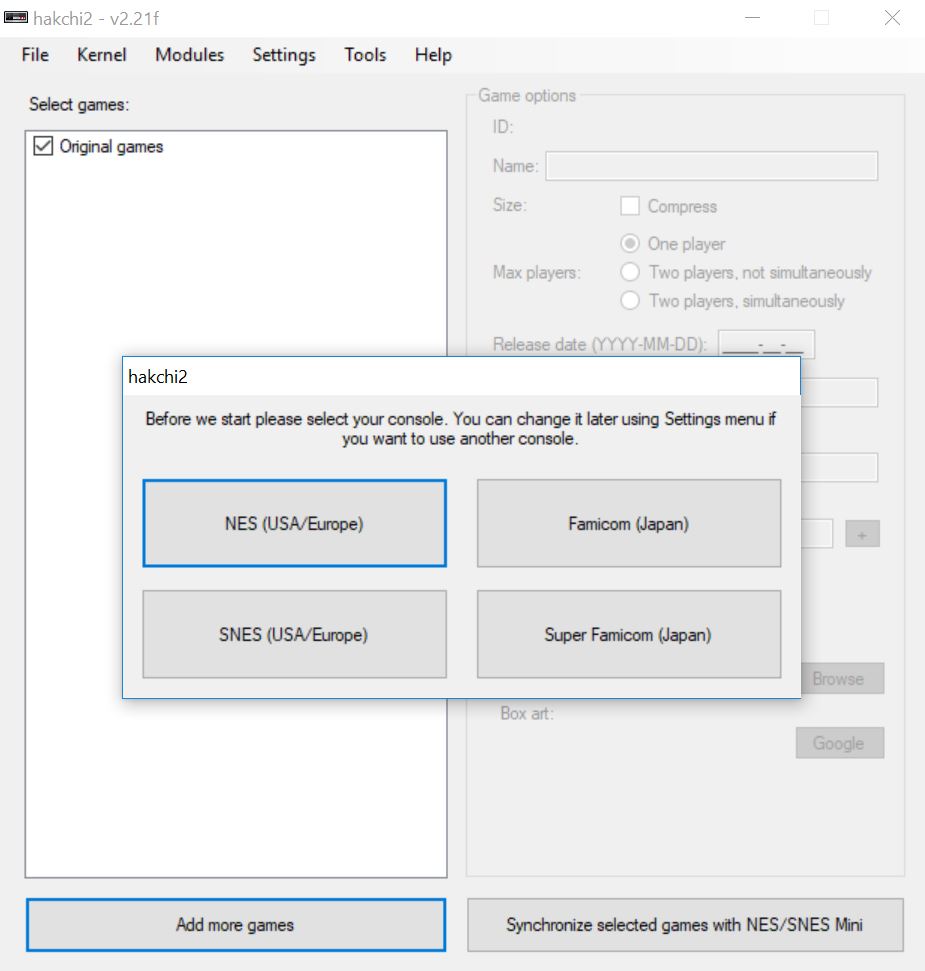
Task: Open the Modules menu
Action: (x=189, y=55)
